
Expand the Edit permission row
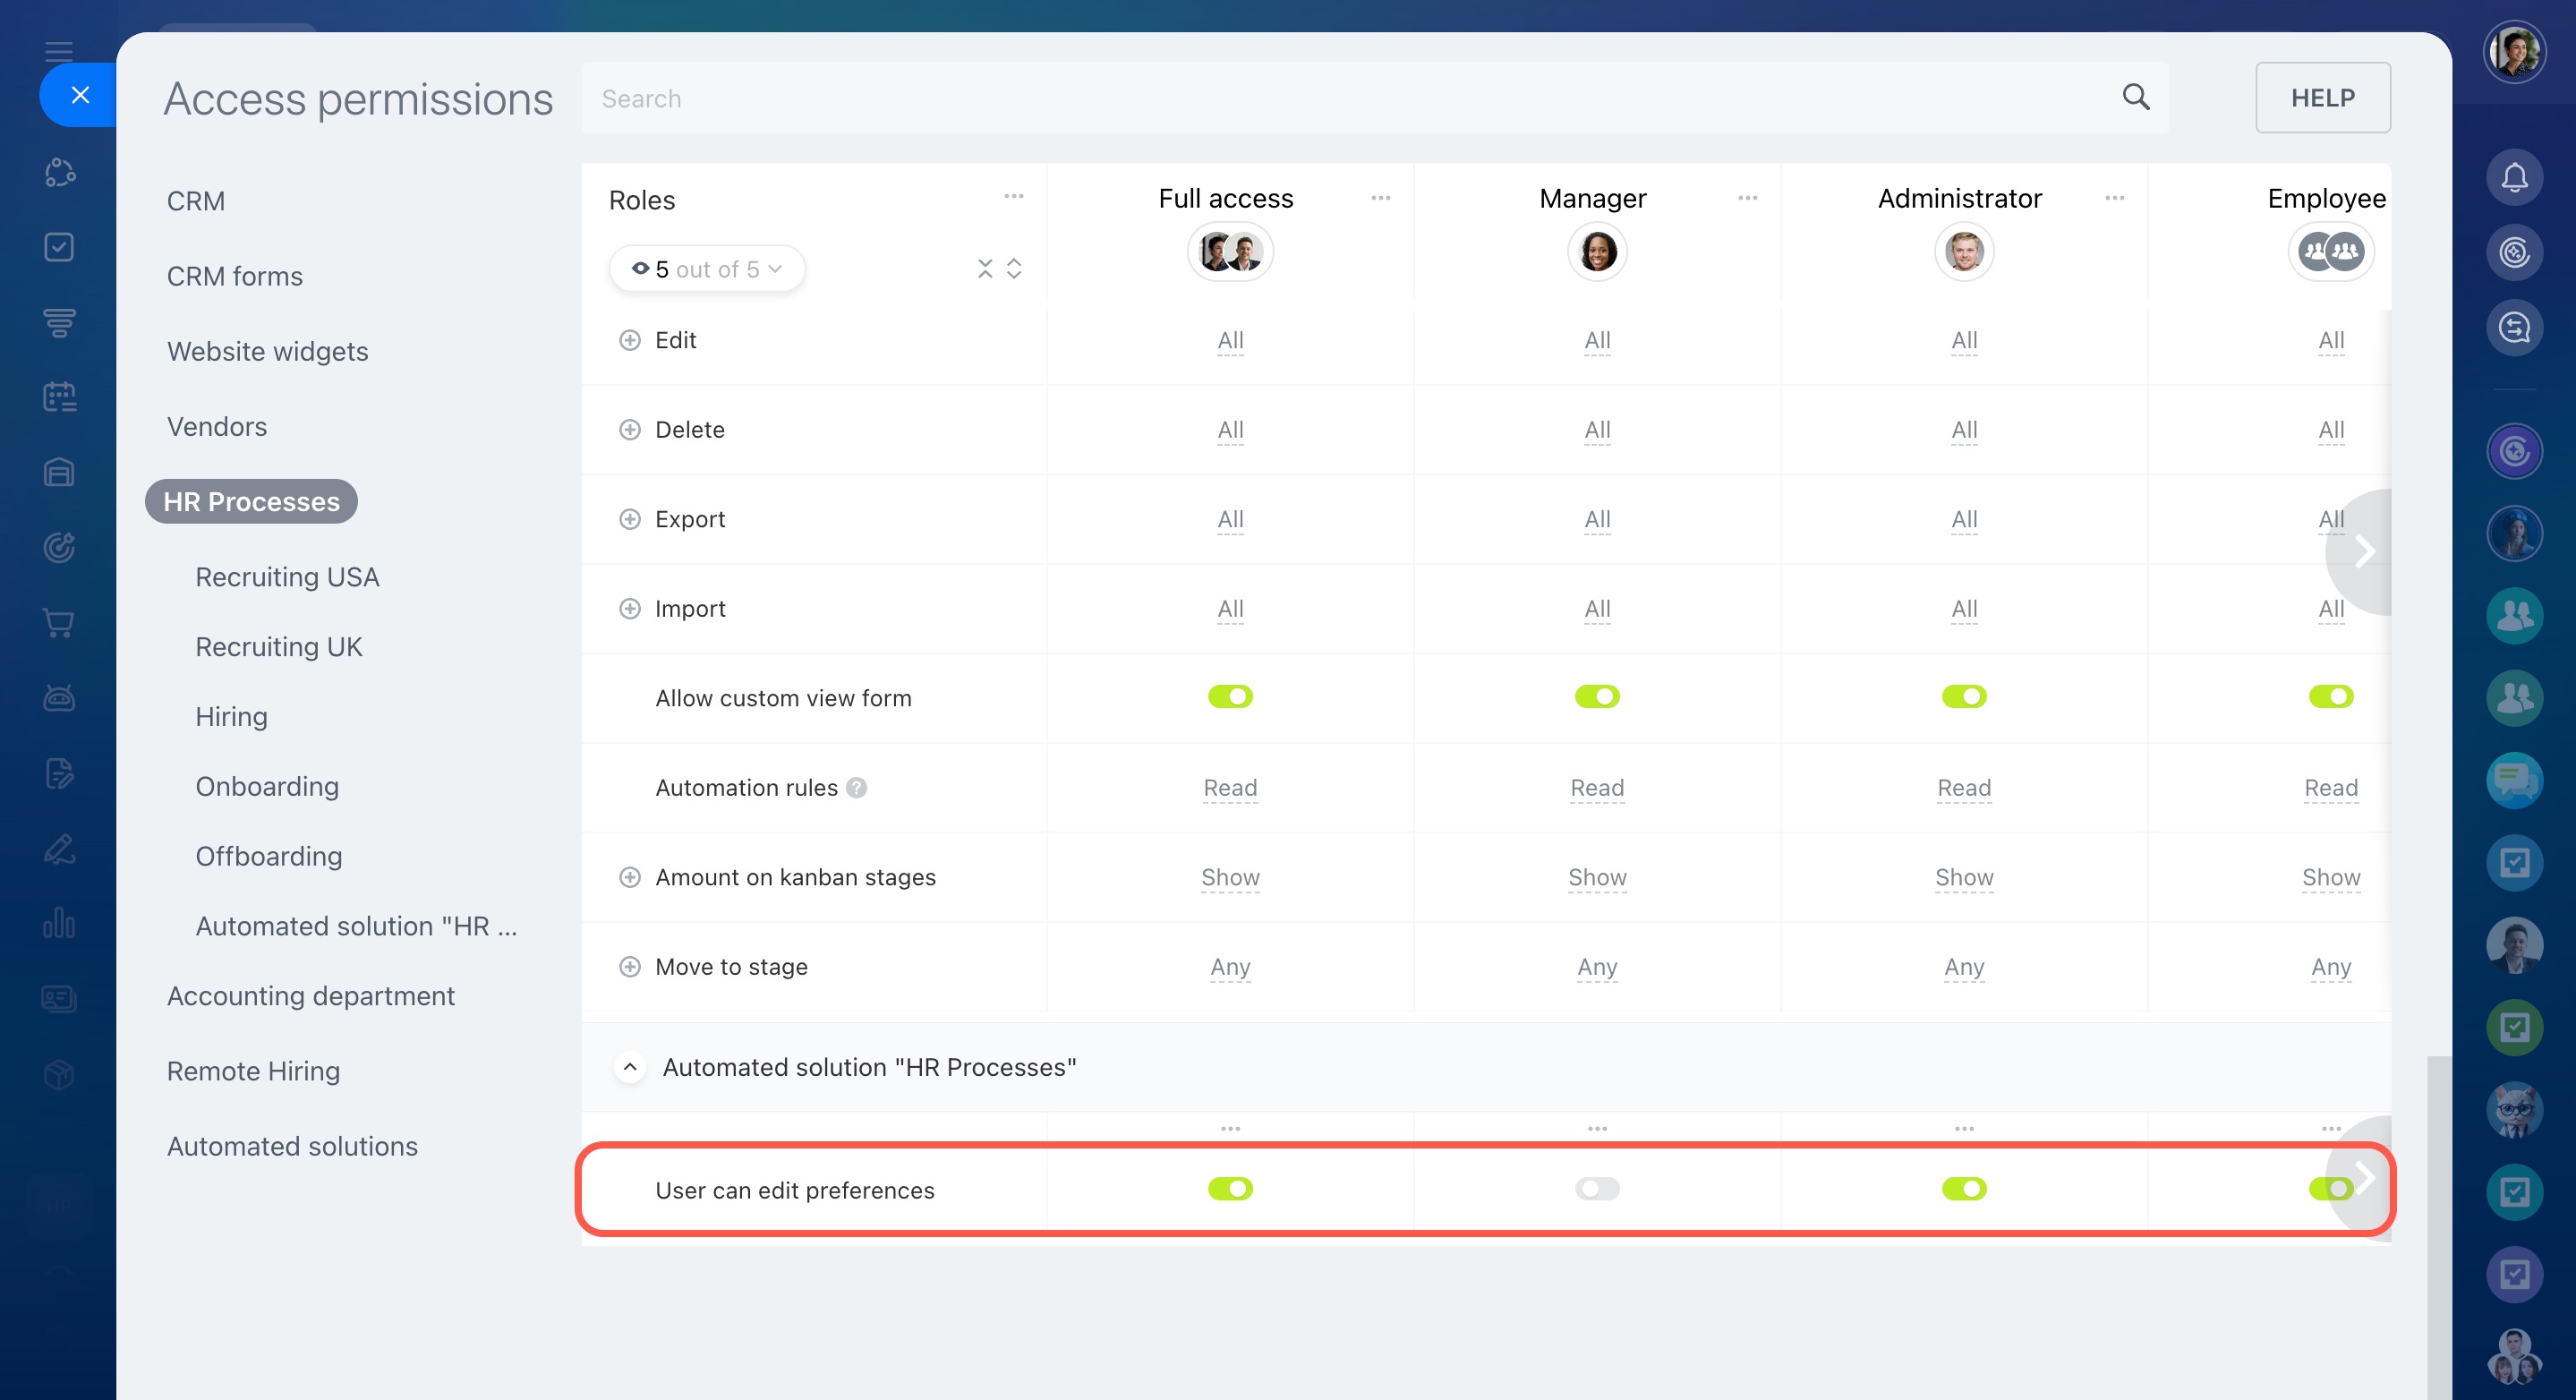pyautogui.click(x=629, y=340)
